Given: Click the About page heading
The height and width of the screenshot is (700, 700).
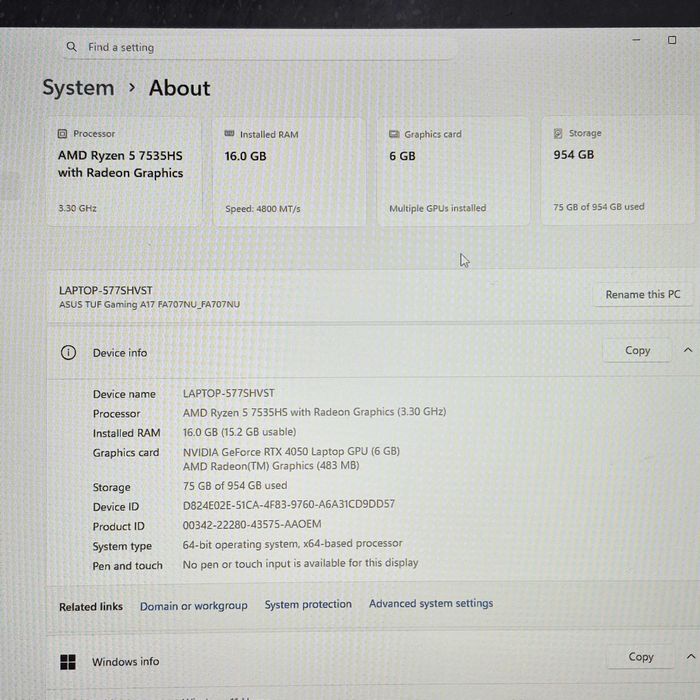Looking at the screenshot, I should pyautogui.click(x=179, y=88).
